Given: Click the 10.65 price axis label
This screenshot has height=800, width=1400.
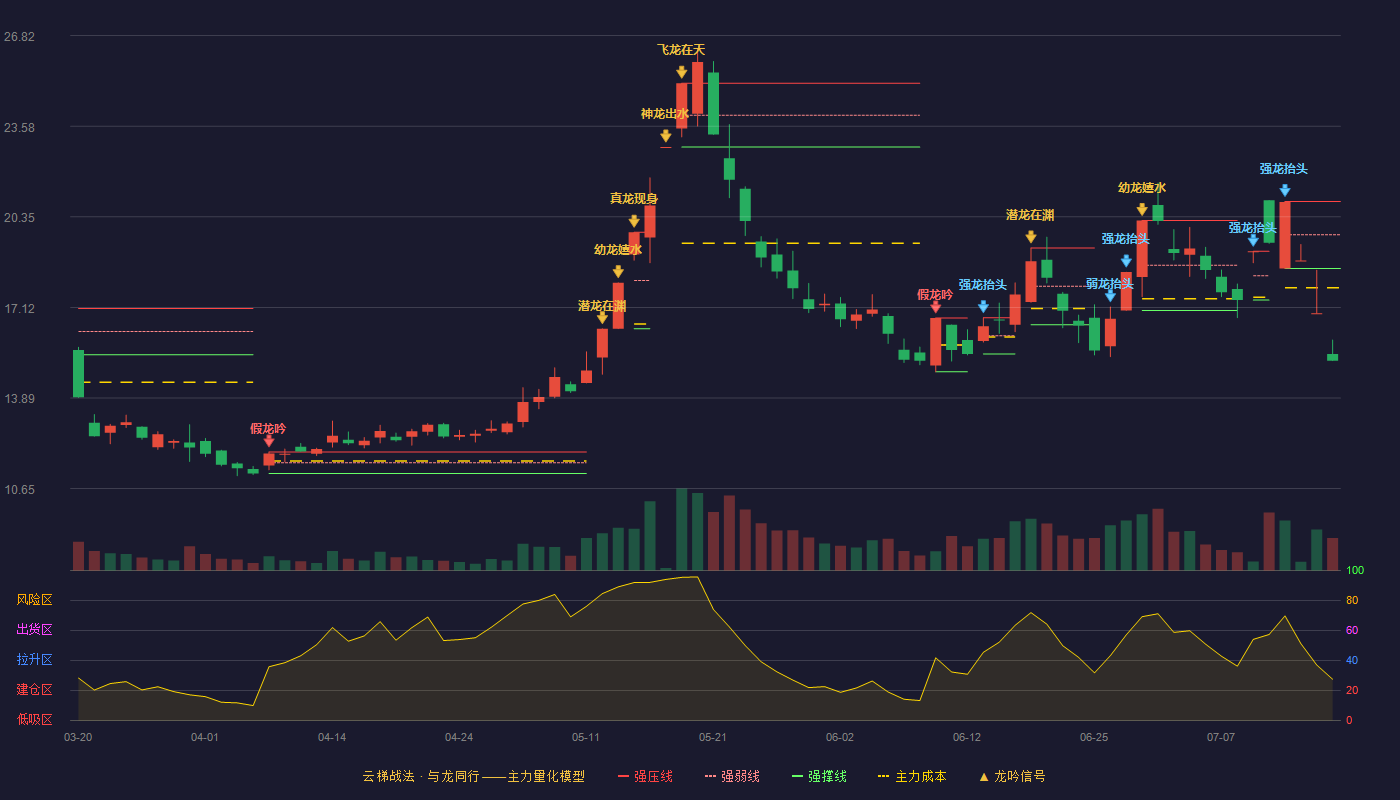Looking at the screenshot, I should click(19, 490).
